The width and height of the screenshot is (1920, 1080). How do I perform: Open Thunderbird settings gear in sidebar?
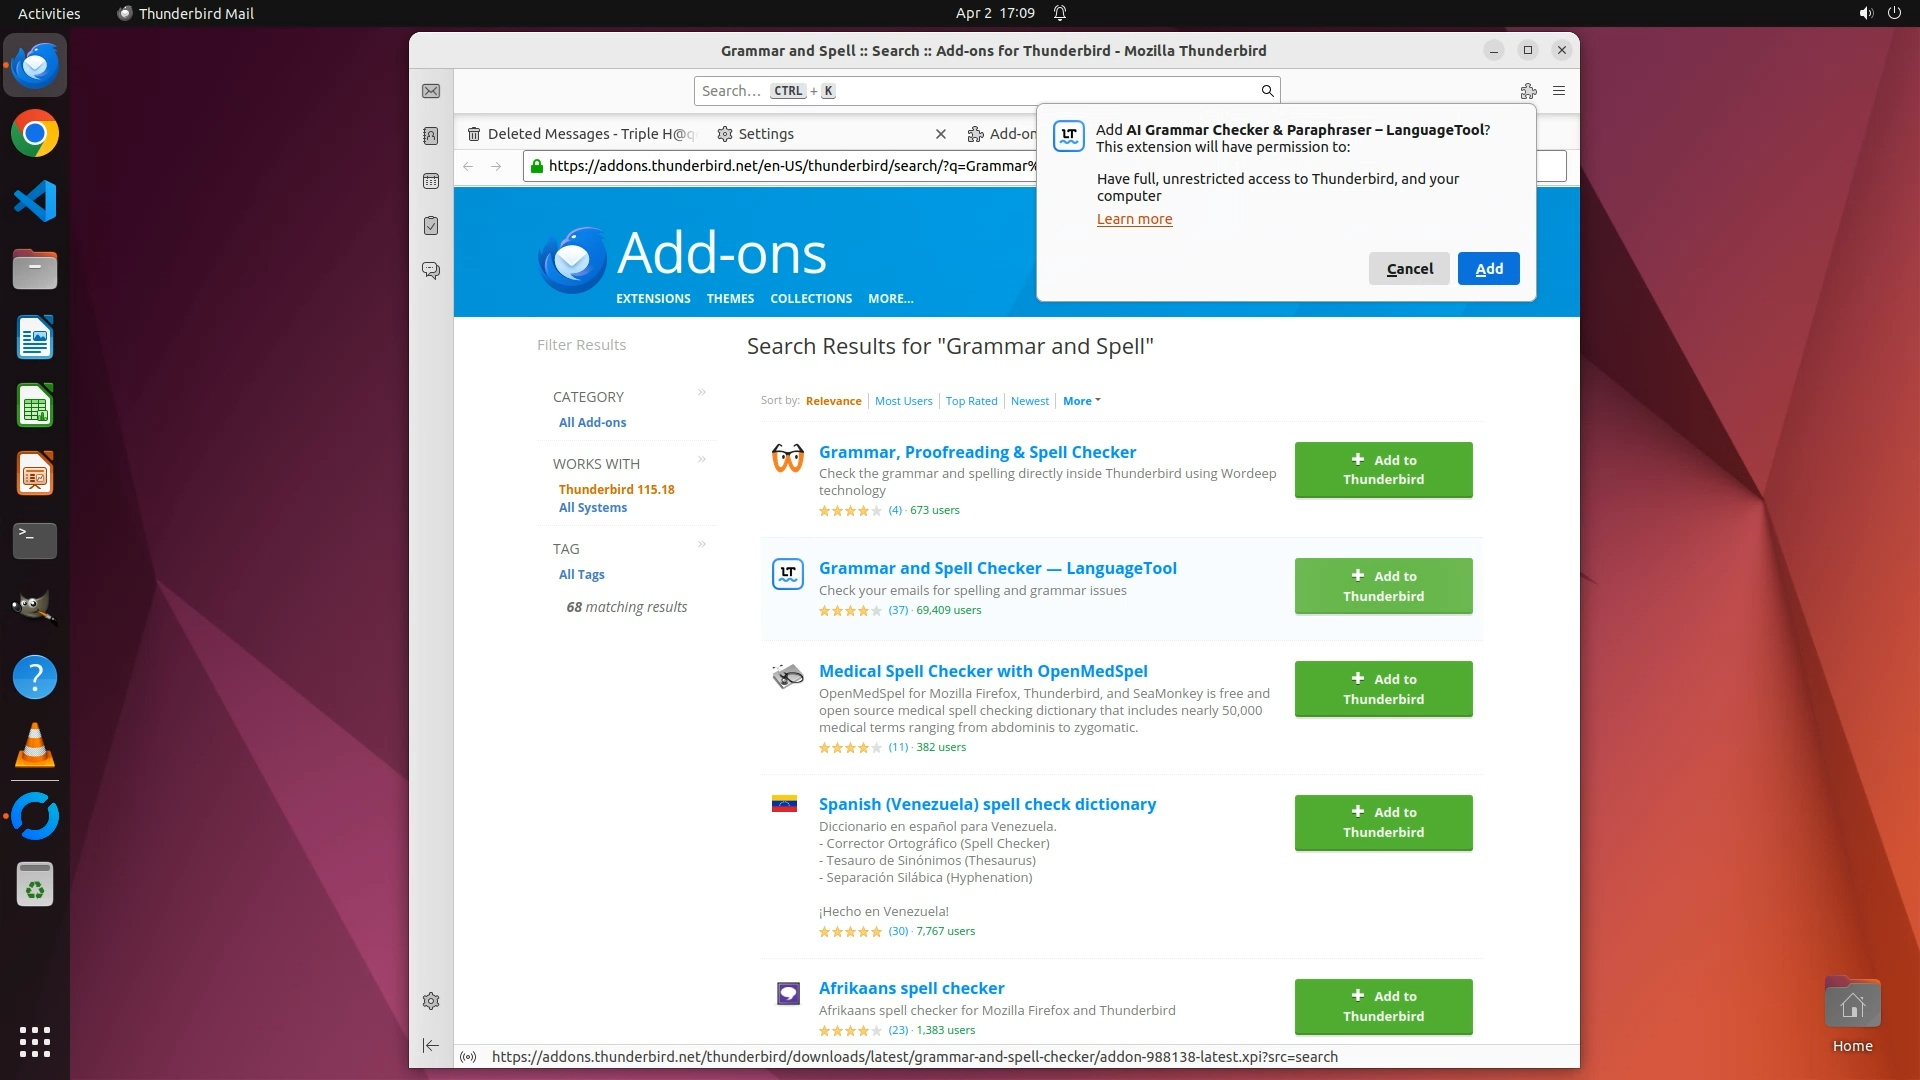(431, 1001)
